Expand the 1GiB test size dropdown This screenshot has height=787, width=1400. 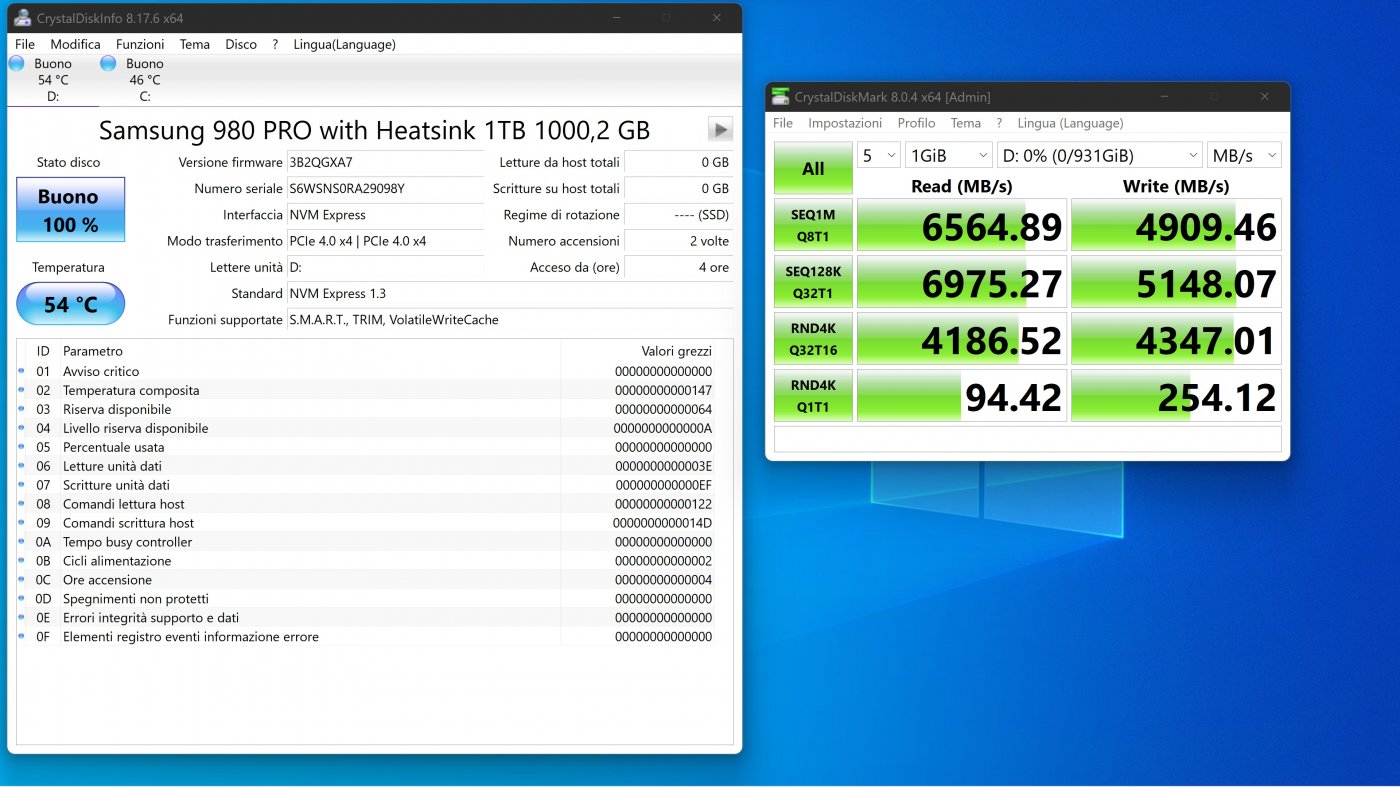pos(948,155)
